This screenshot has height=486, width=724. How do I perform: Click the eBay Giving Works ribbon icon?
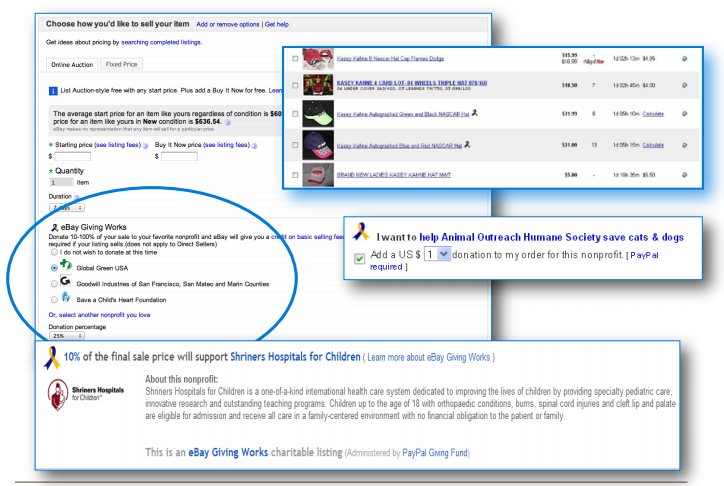pos(54,228)
